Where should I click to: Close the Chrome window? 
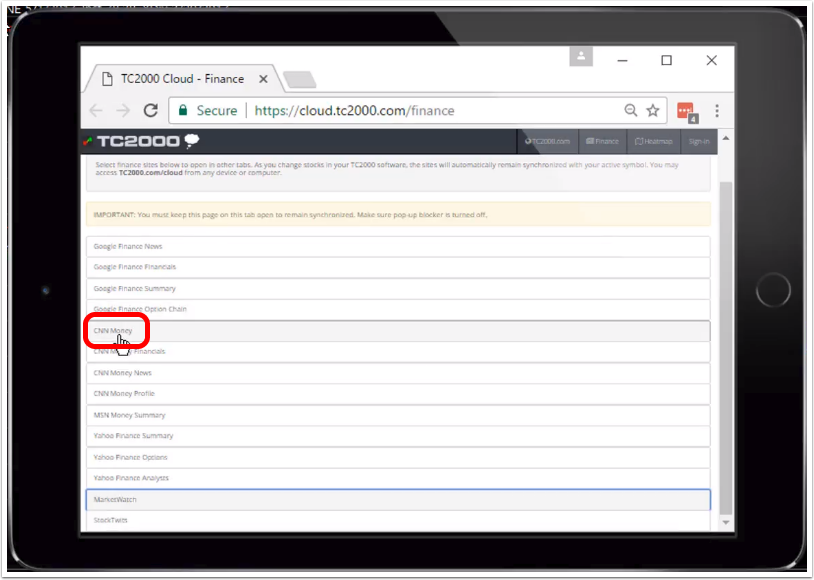pos(712,60)
